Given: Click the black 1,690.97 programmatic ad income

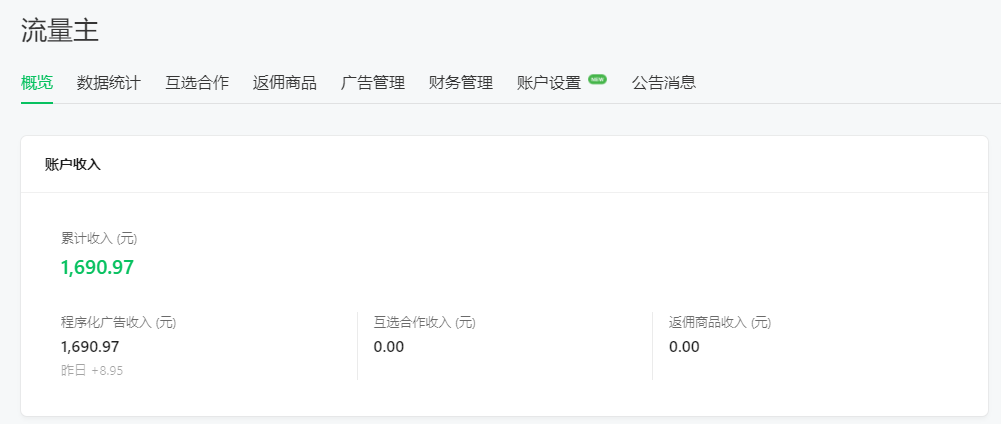Looking at the screenshot, I should point(90,347).
